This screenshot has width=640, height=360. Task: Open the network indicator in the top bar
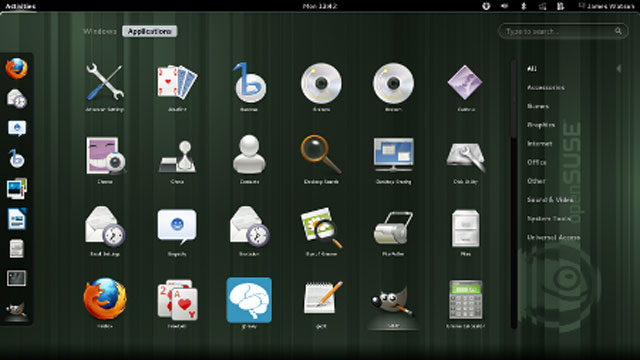pyautogui.click(x=542, y=6)
